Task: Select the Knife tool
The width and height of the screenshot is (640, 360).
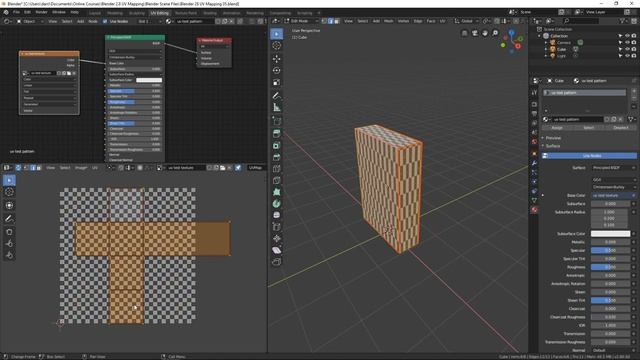Action: 276,180
